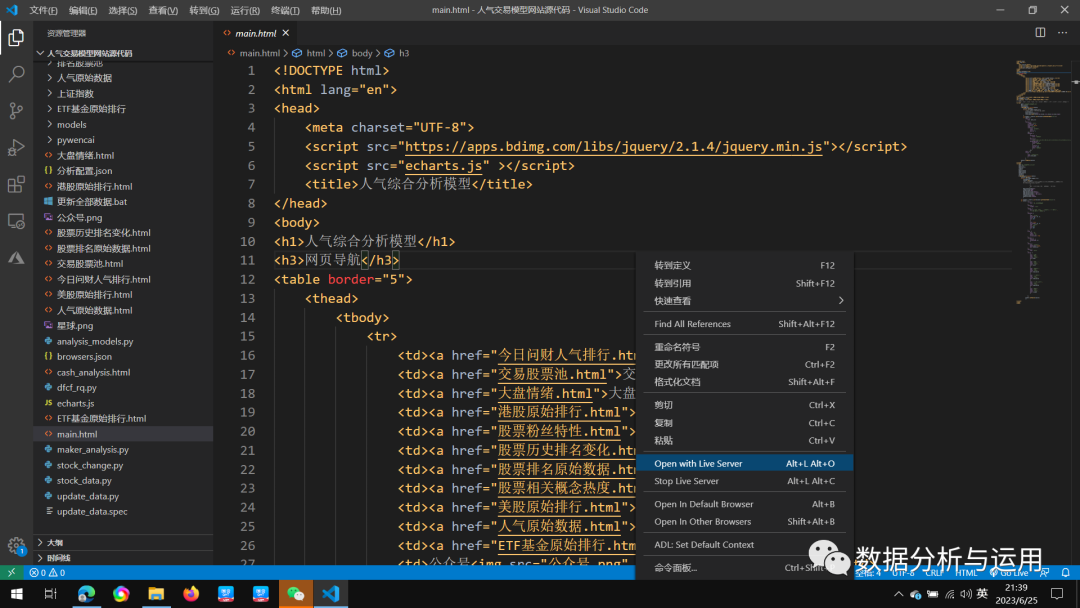Open analysis_models.py in the explorer
This screenshot has height=608, width=1080.
(x=95, y=342)
